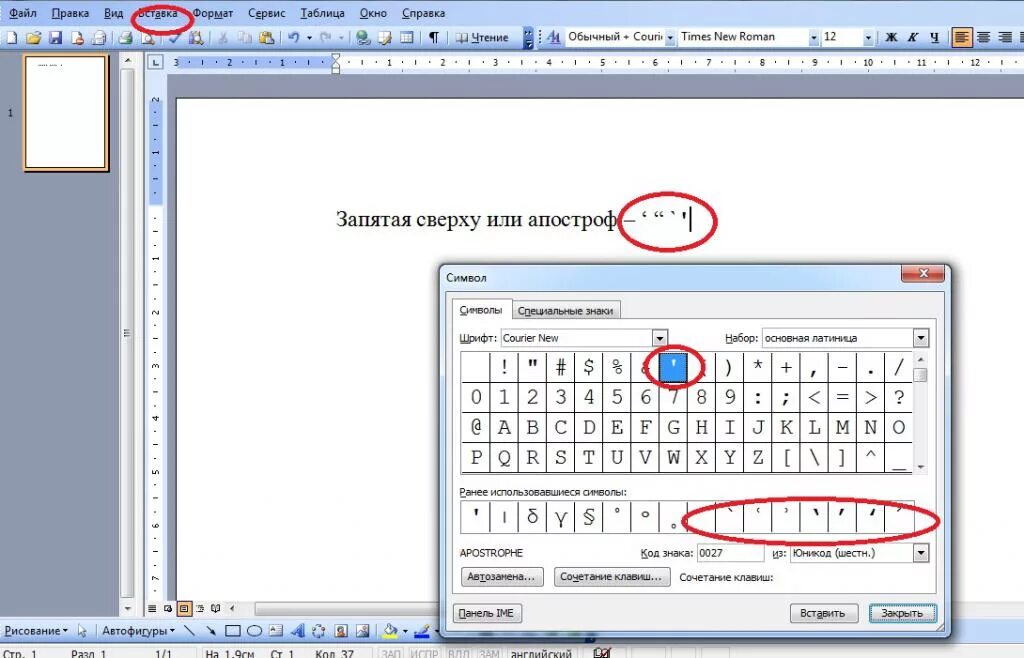Select the 'Символы' tab
The height and width of the screenshot is (658, 1024).
coord(481,310)
